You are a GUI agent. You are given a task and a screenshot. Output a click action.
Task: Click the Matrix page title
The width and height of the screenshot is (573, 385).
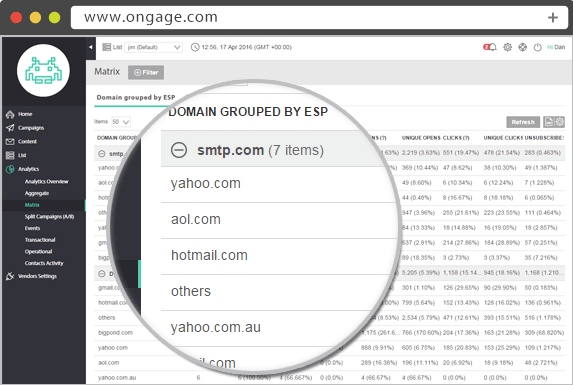click(107, 72)
